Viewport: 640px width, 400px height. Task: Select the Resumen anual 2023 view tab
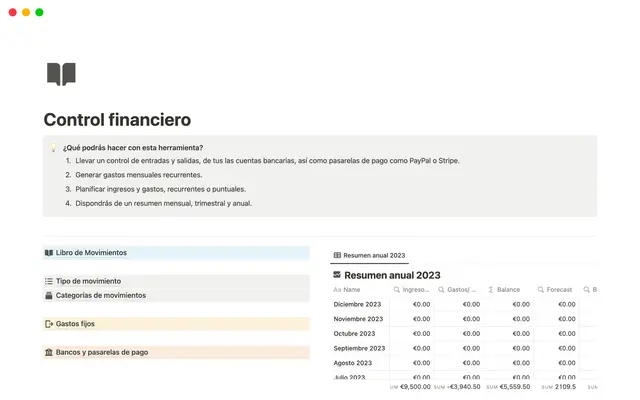click(x=369, y=255)
